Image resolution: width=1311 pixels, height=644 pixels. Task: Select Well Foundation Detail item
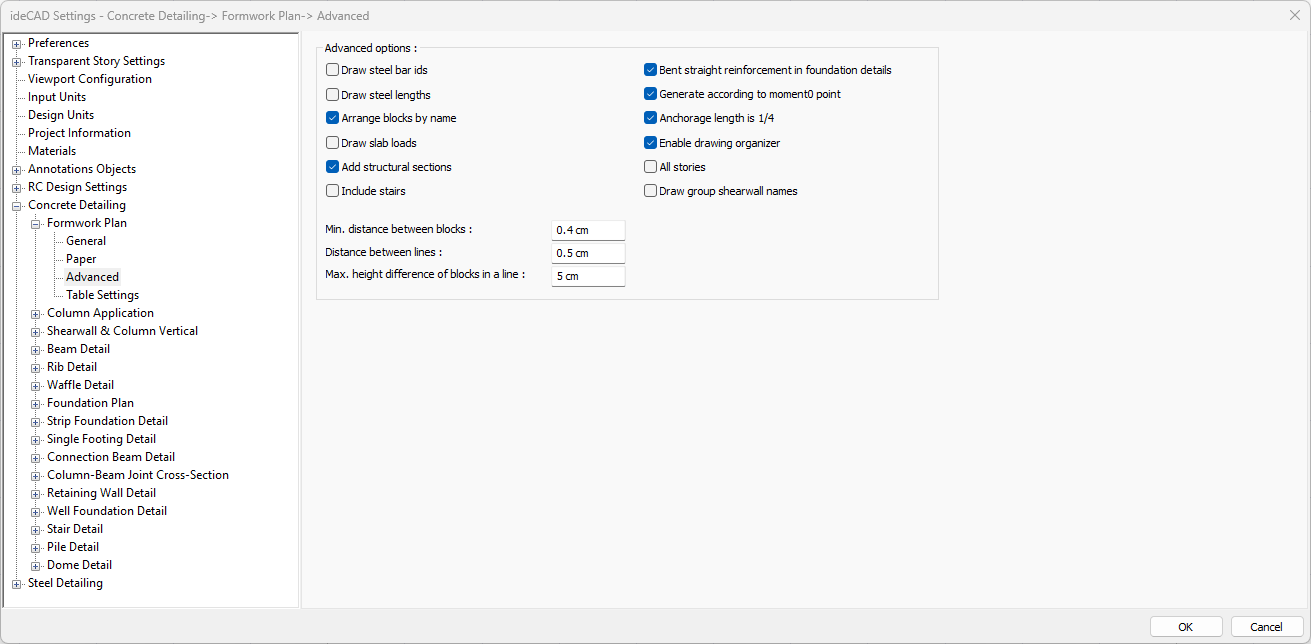tap(107, 511)
